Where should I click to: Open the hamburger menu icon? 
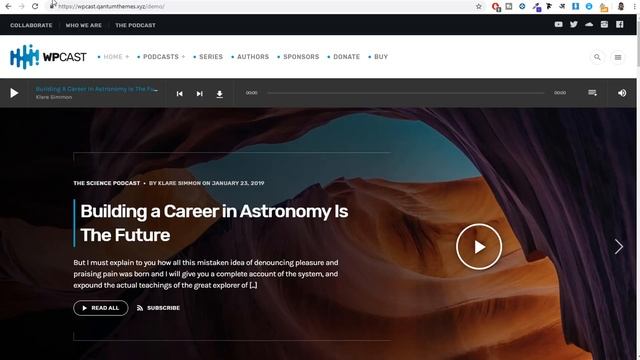(618, 57)
